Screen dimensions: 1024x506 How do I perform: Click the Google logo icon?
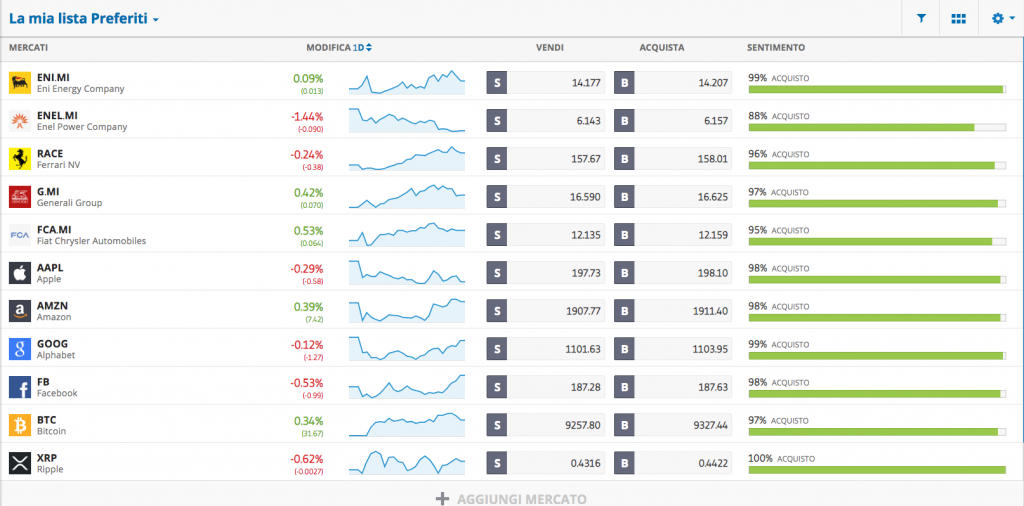[x=20, y=349]
